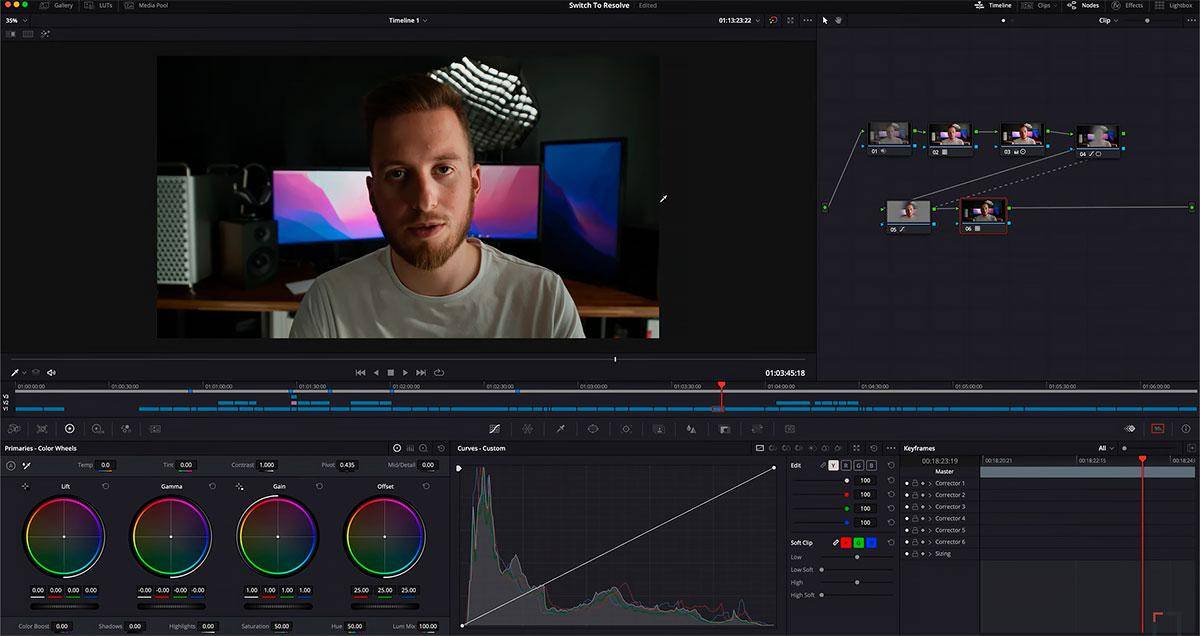Open the Keyframes All filter dropdown
The image size is (1200, 636).
pyautogui.click(x=1106, y=448)
